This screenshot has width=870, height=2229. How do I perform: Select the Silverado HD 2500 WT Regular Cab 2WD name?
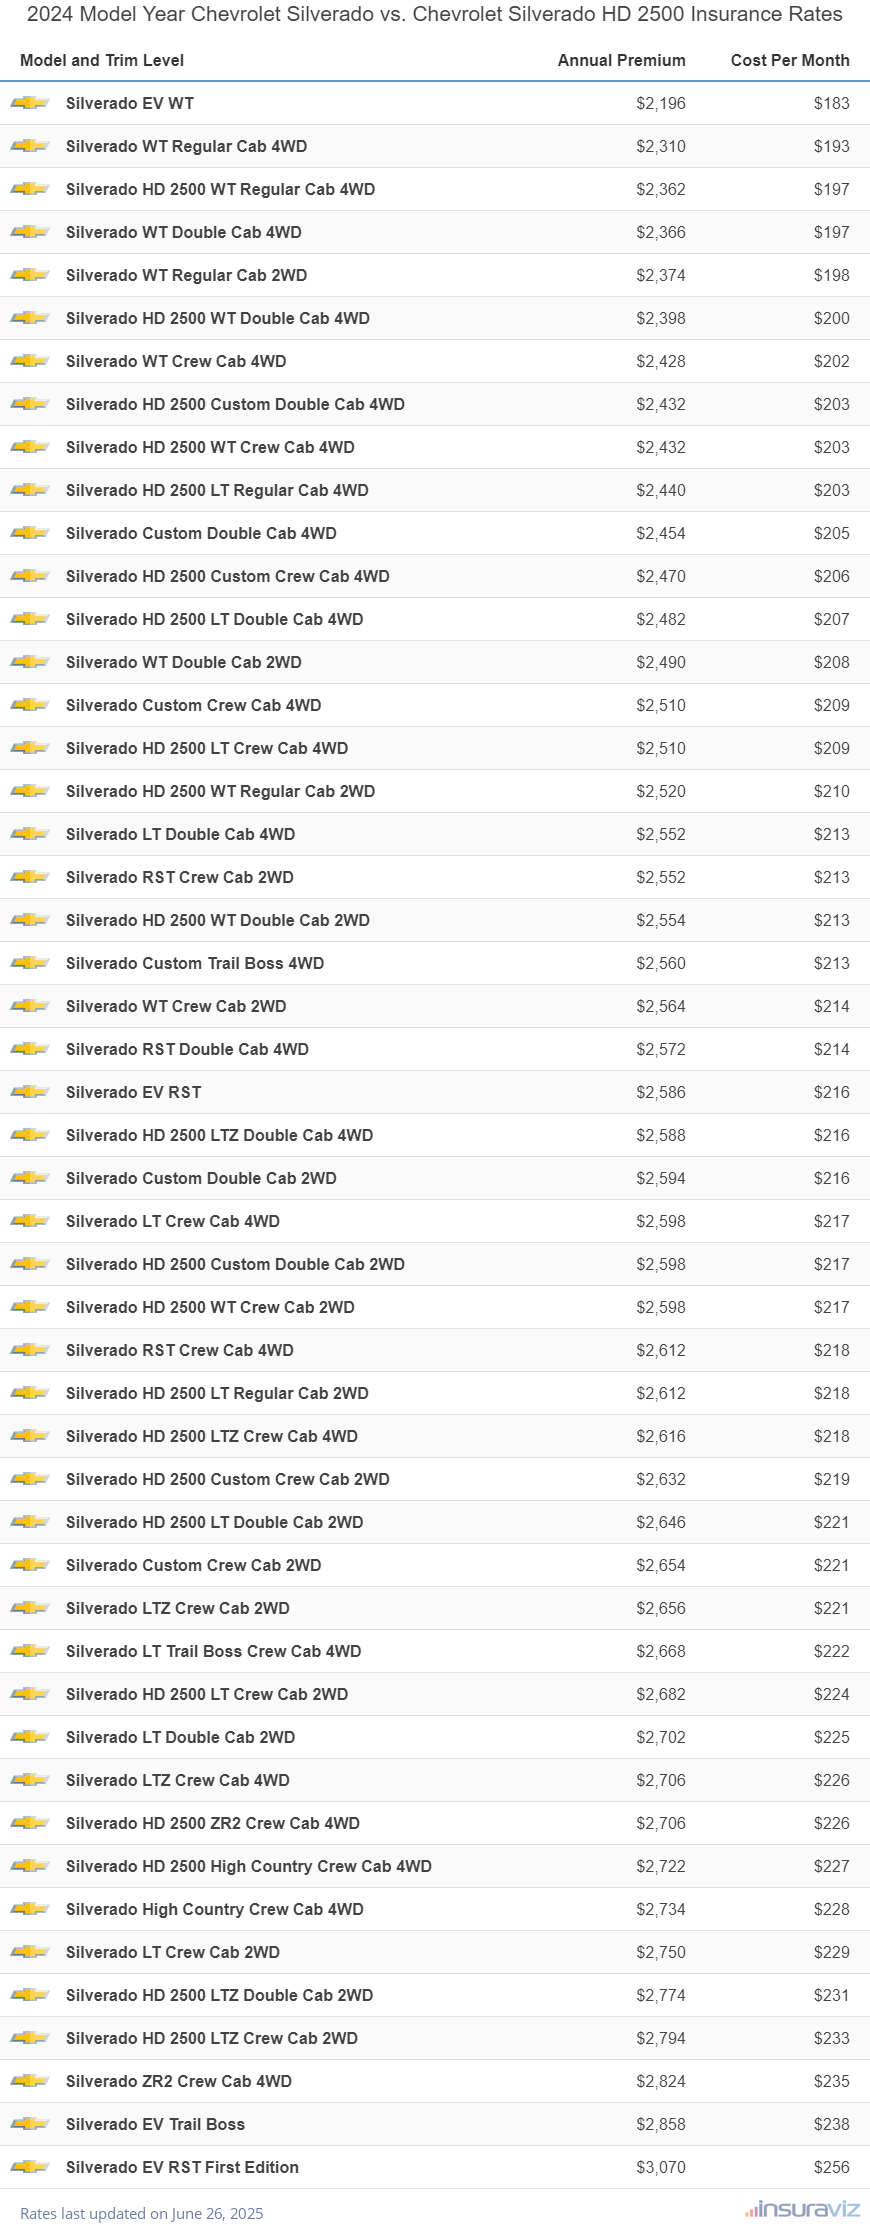pos(221,791)
